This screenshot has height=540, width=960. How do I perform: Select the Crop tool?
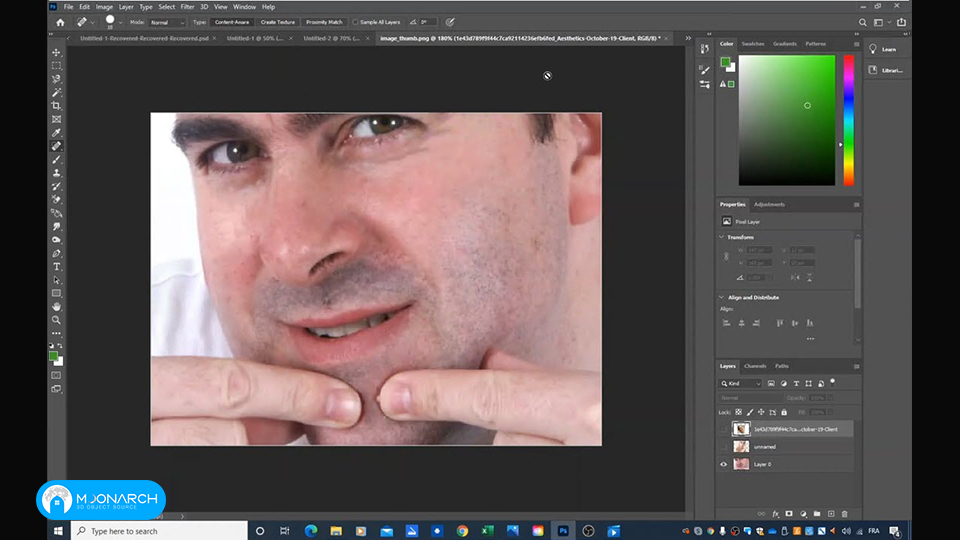(x=56, y=106)
